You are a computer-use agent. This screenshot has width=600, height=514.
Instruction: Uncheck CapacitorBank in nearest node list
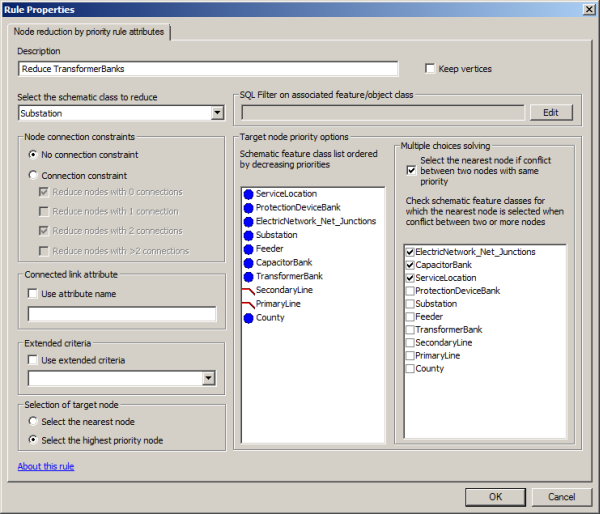tap(410, 265)
